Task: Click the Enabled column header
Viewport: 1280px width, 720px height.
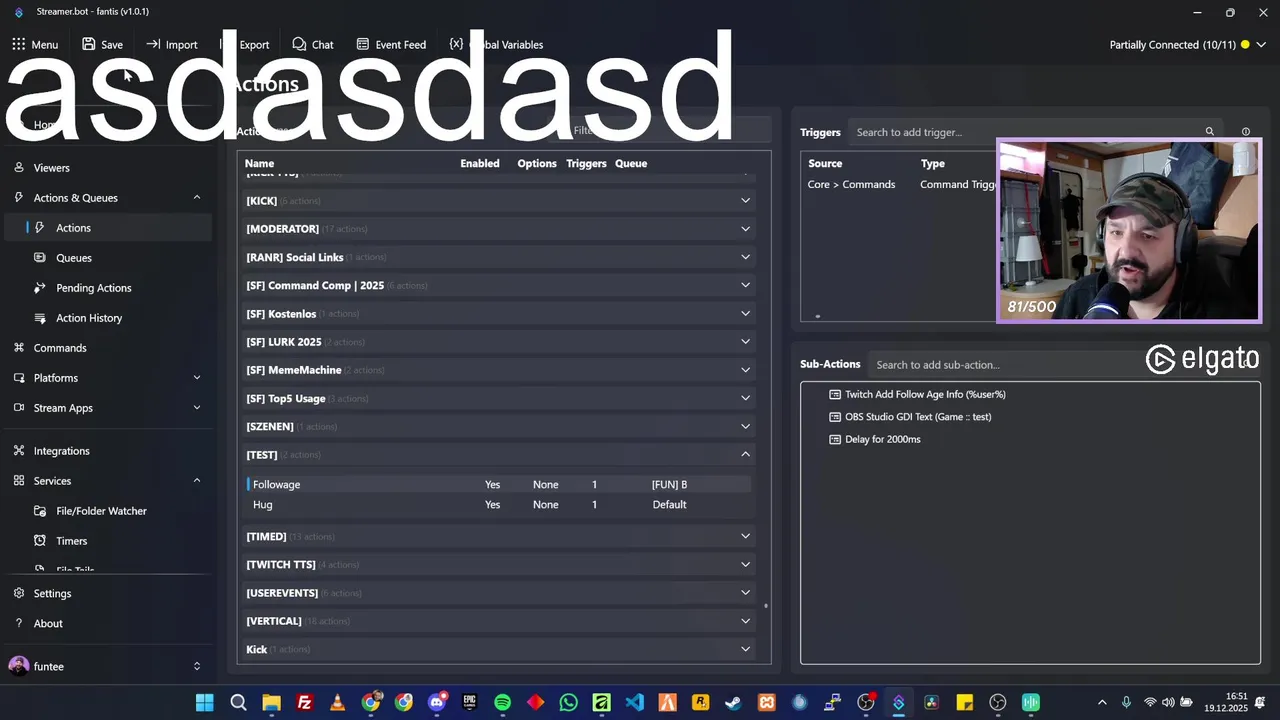Action: 480,163
